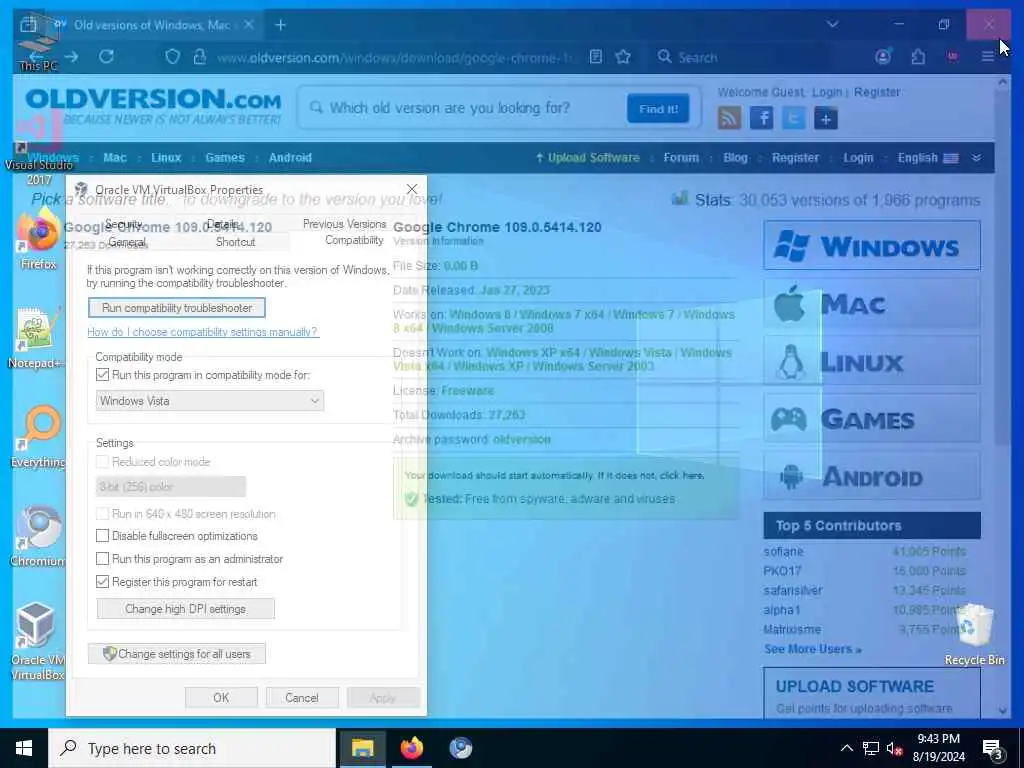Open How do I choose compatibility settings link
1024x768 pixels.
click(203, 332)
